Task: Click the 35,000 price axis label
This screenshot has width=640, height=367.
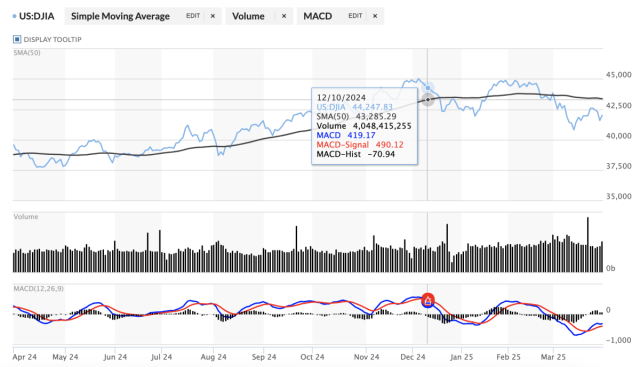Action: pos(618,196)
